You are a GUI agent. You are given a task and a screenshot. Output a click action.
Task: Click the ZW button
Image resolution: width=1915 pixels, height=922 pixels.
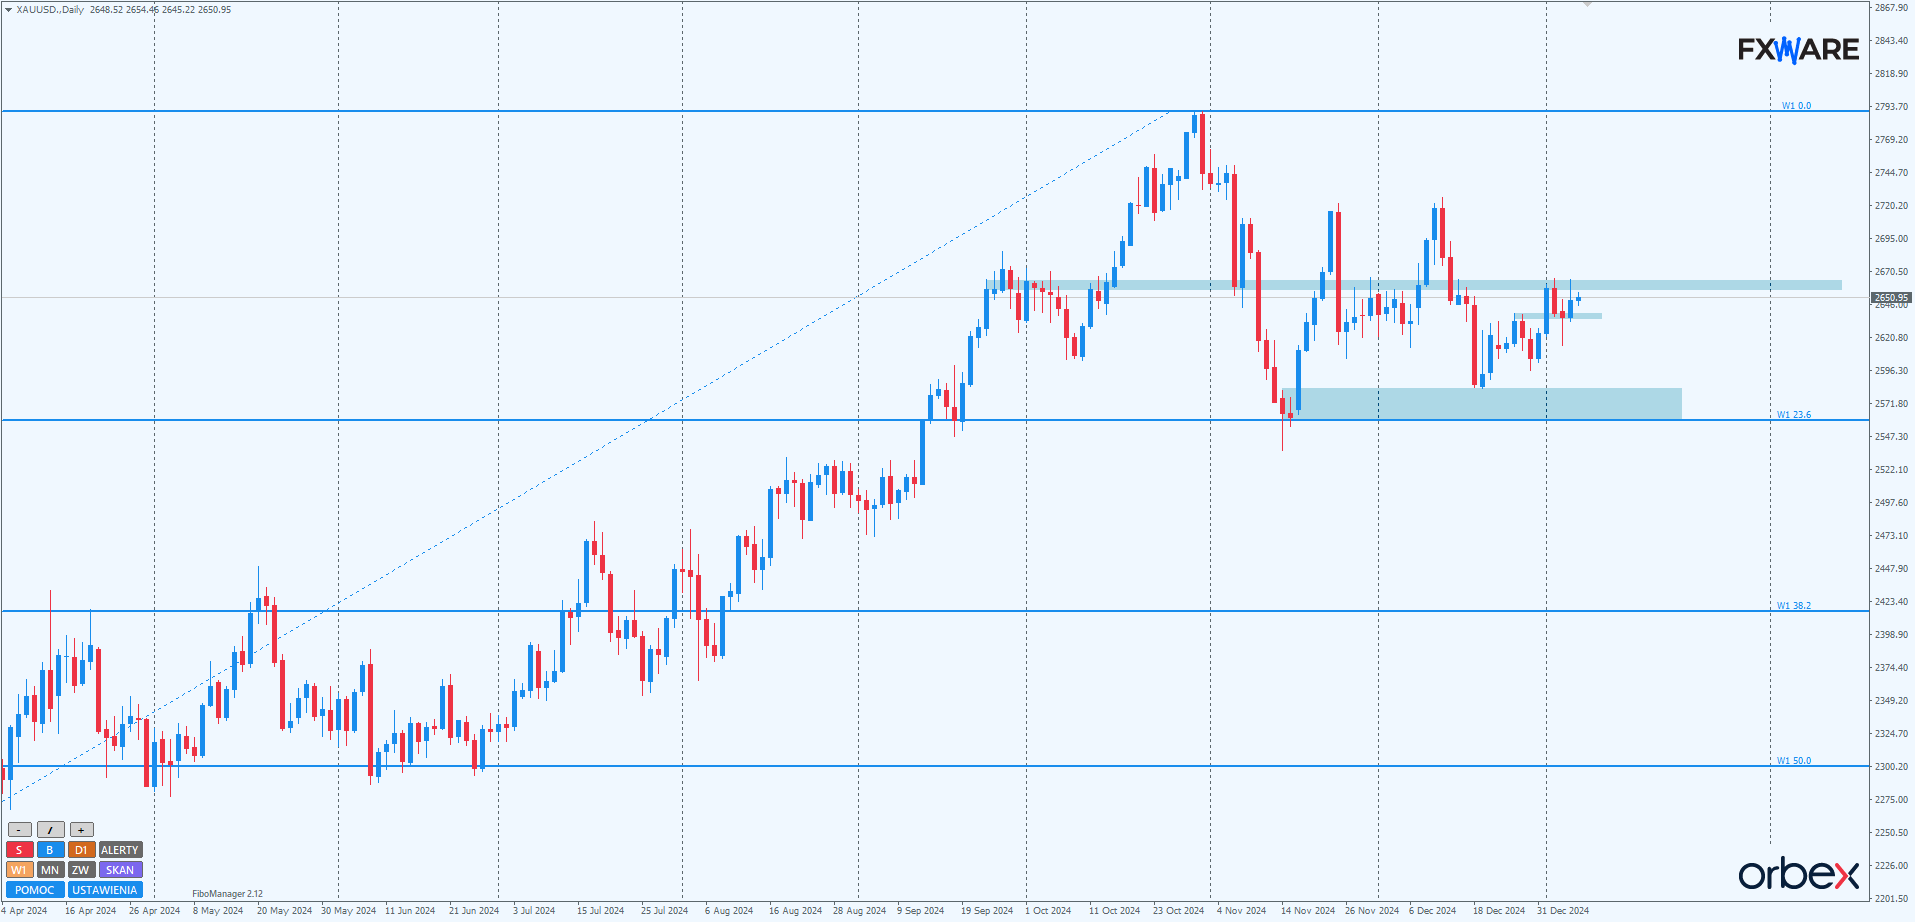click(x=81, y=870)
